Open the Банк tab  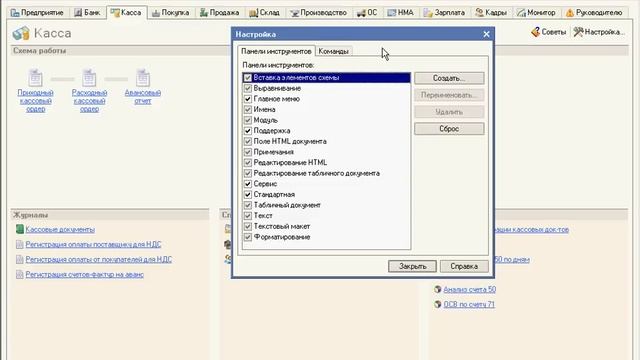pyautogui.click(x=87, y=13)
